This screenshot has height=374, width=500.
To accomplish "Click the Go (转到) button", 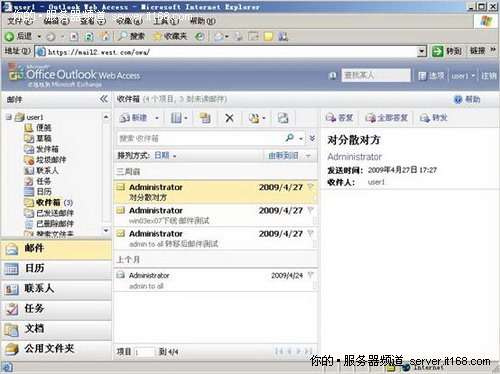I will click(x=447, y=51).
